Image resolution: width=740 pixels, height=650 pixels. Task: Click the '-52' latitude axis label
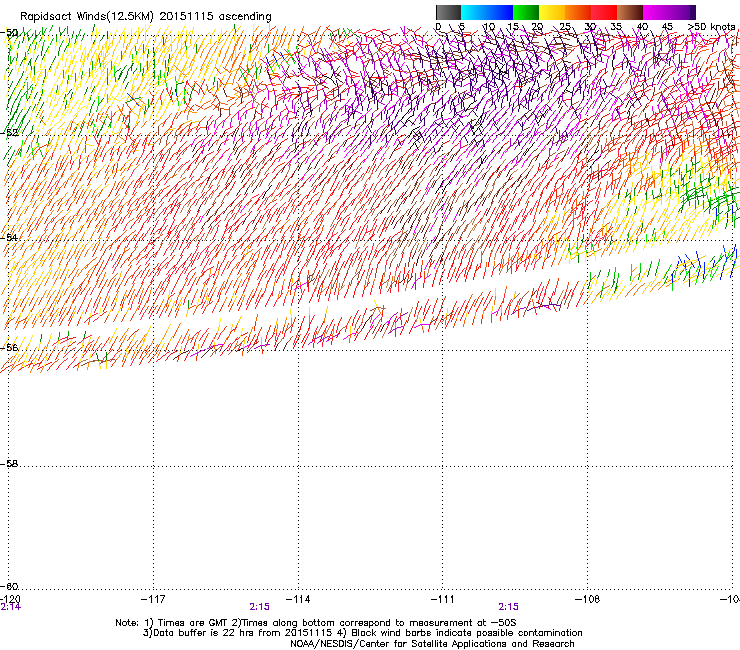(x=9, y=133)
